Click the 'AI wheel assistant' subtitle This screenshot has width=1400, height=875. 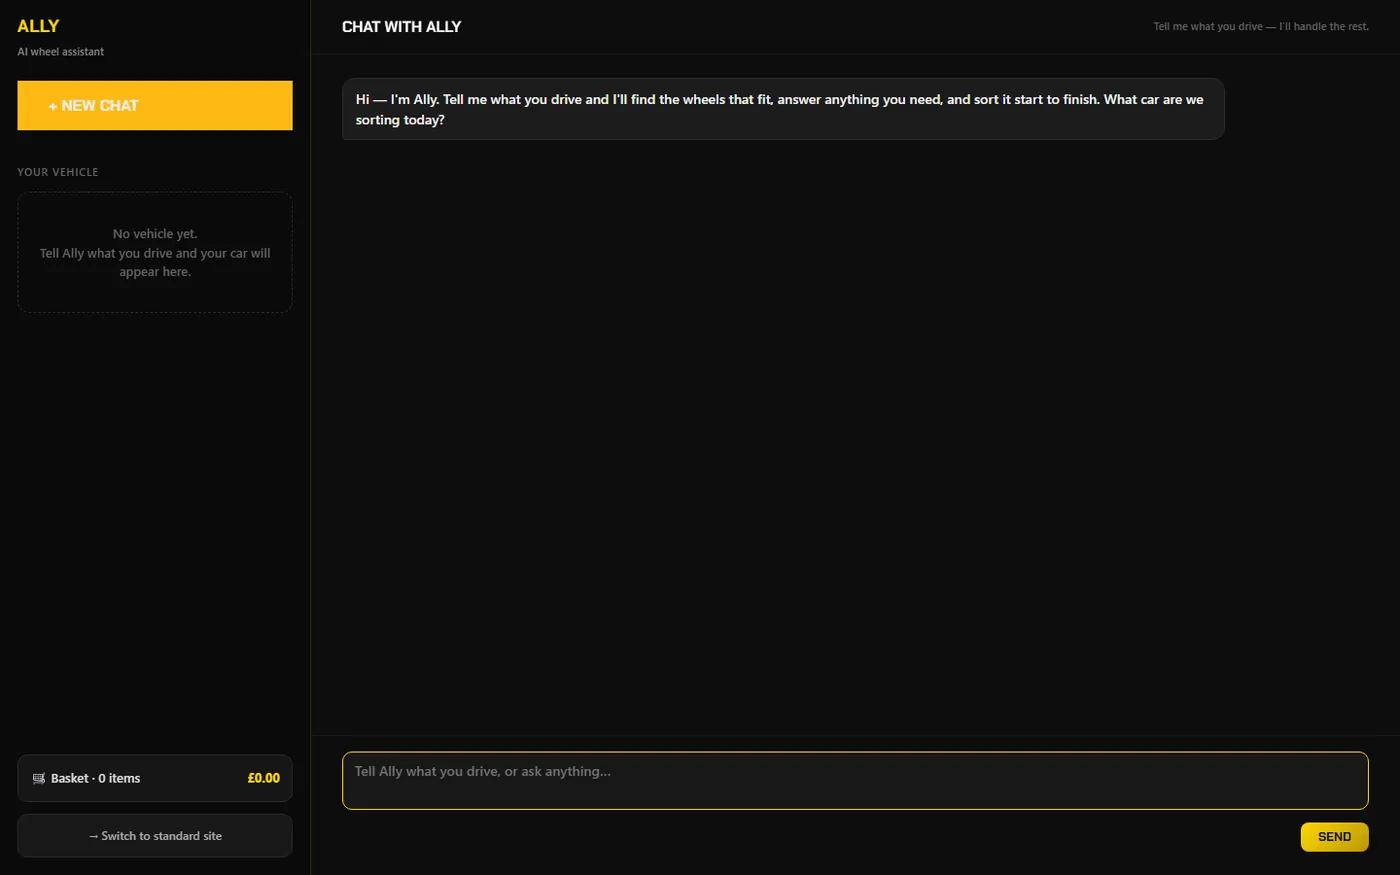61,52
